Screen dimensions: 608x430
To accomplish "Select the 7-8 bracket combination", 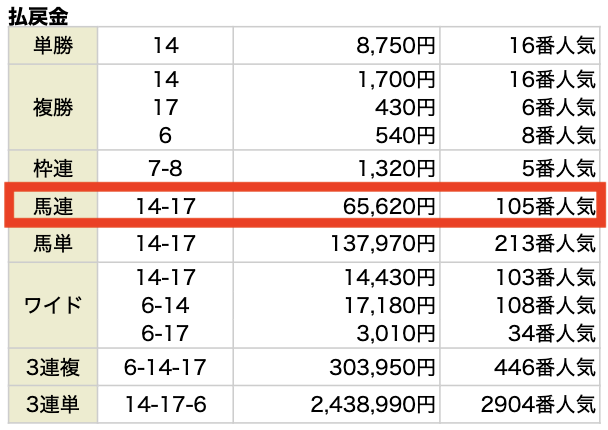I will pos(166,167).
